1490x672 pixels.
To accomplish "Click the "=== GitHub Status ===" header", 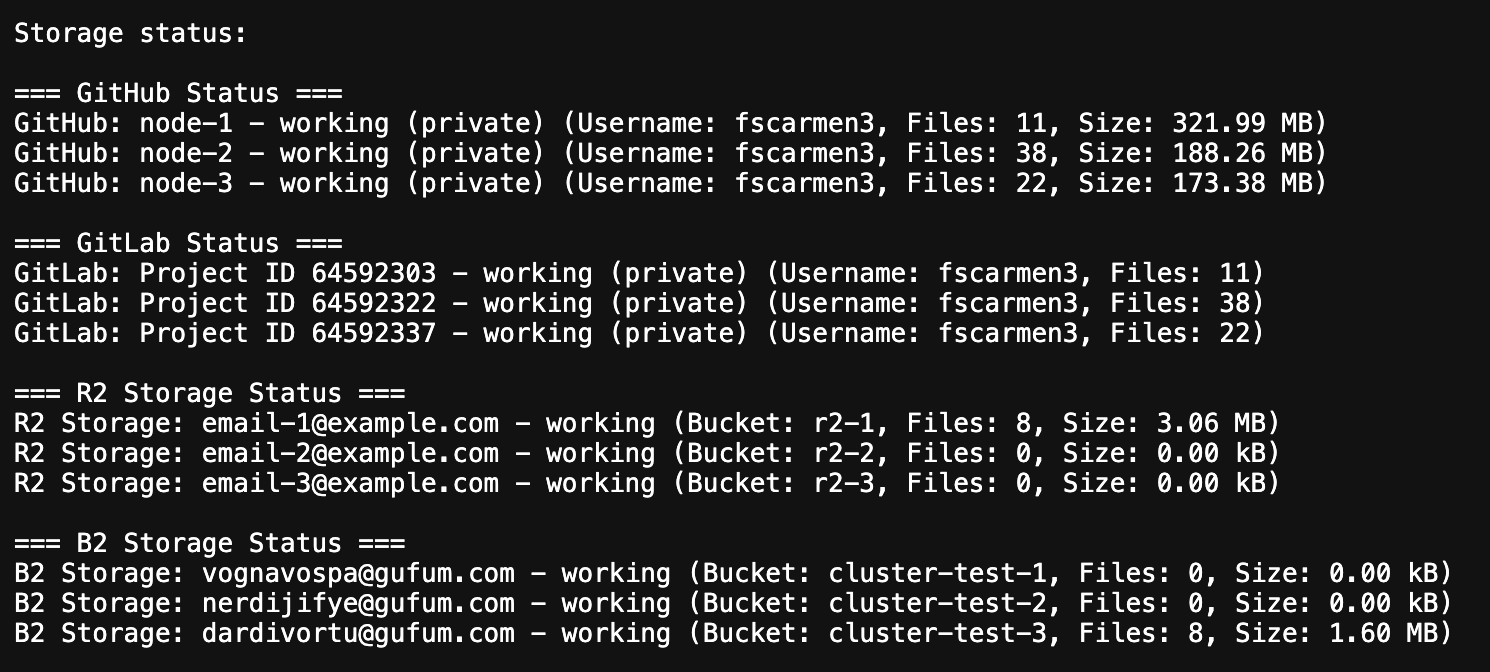I will [x=178, y=93].
